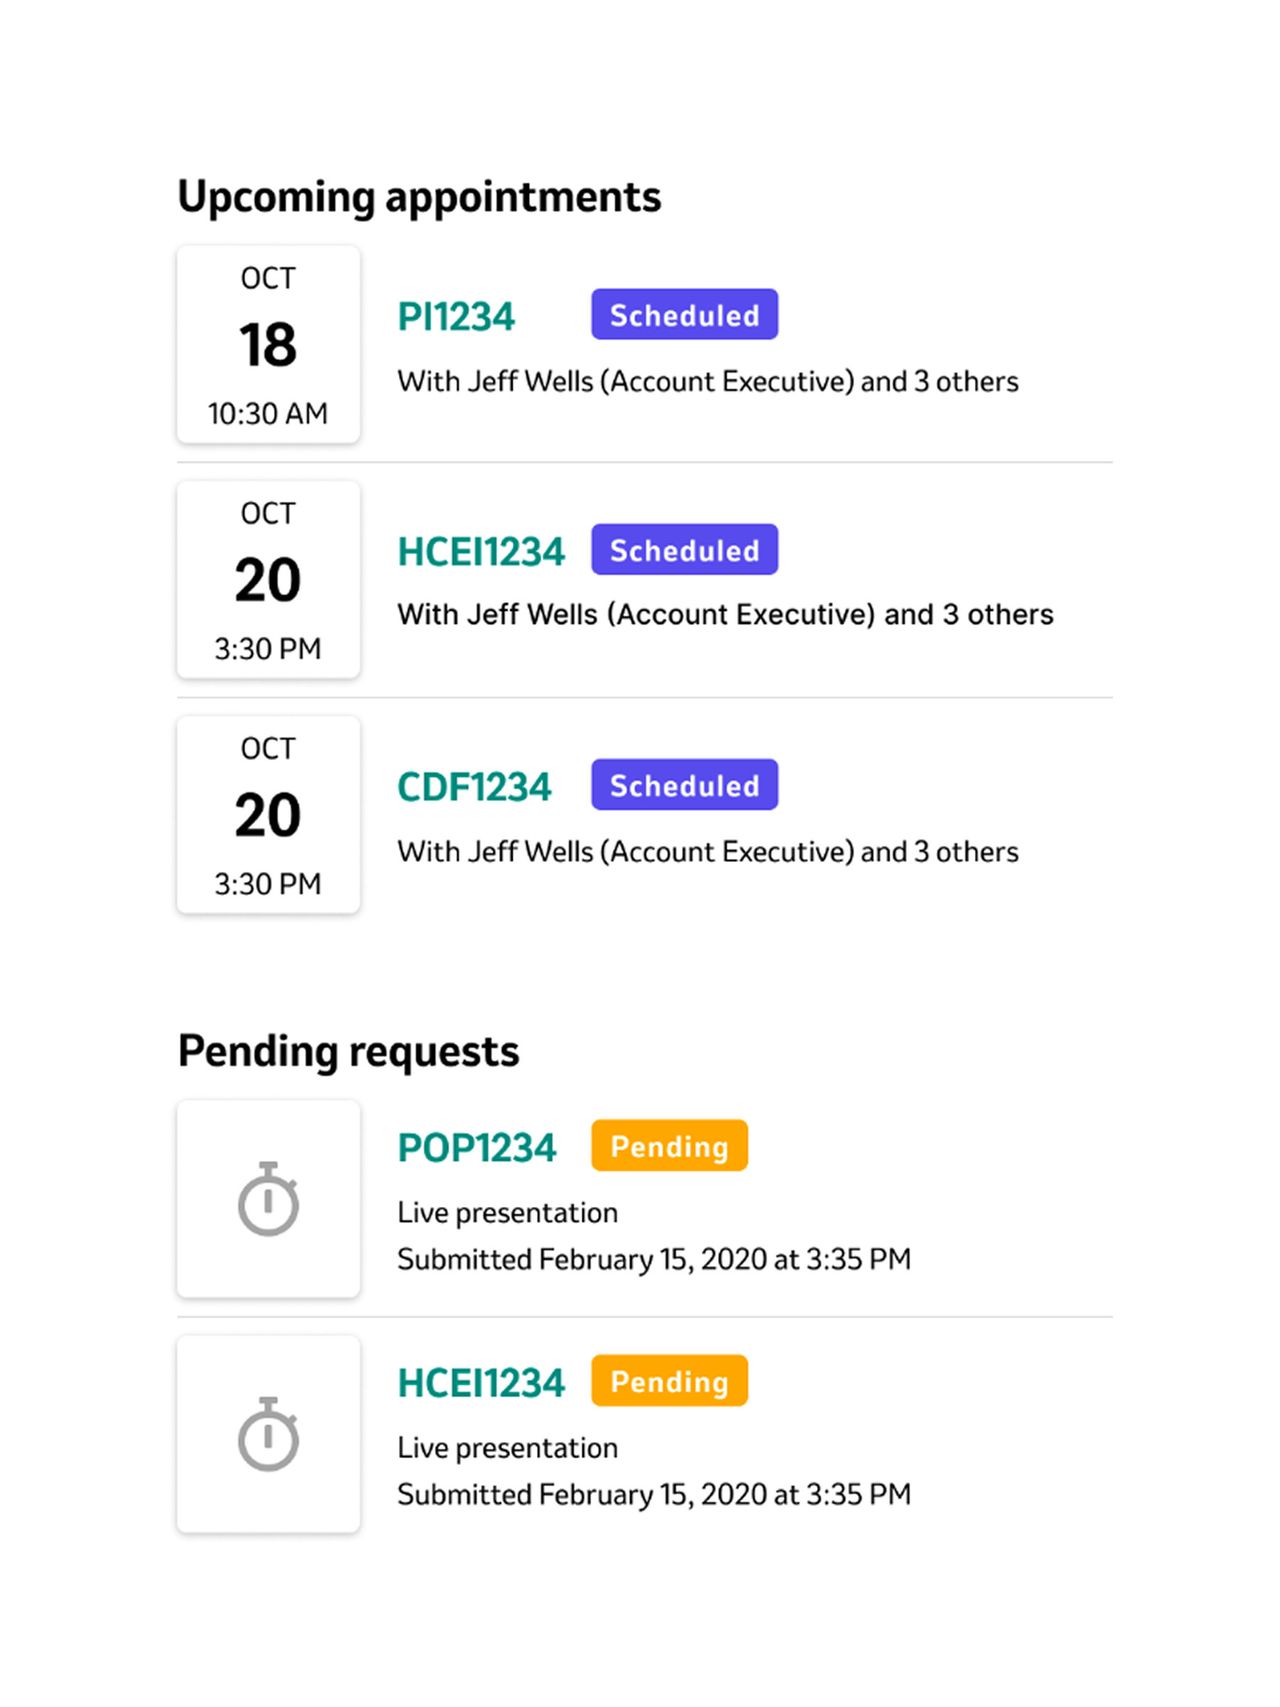Click the Scheduled badge next to HCEI1234
The width and height of the screenshot is (1280, 1707).
click(x=684, y=549)
